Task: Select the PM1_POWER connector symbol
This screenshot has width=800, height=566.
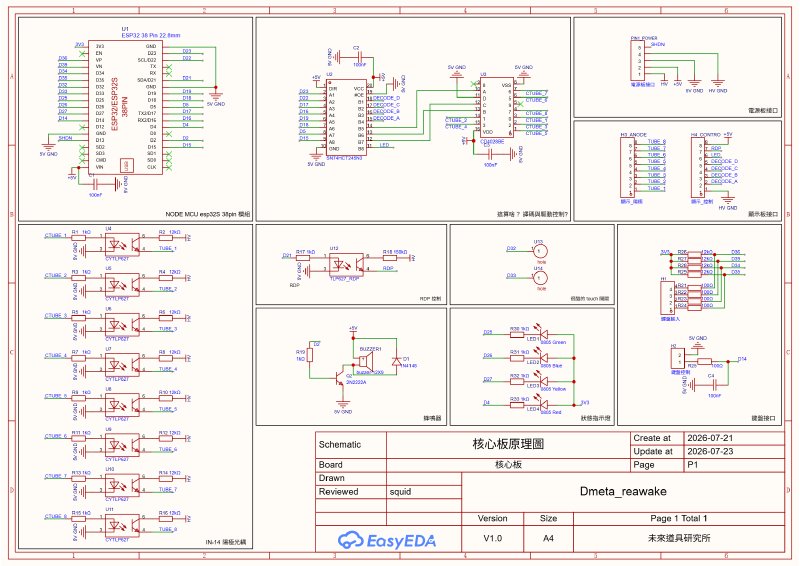Action: (x=640, y=61)
